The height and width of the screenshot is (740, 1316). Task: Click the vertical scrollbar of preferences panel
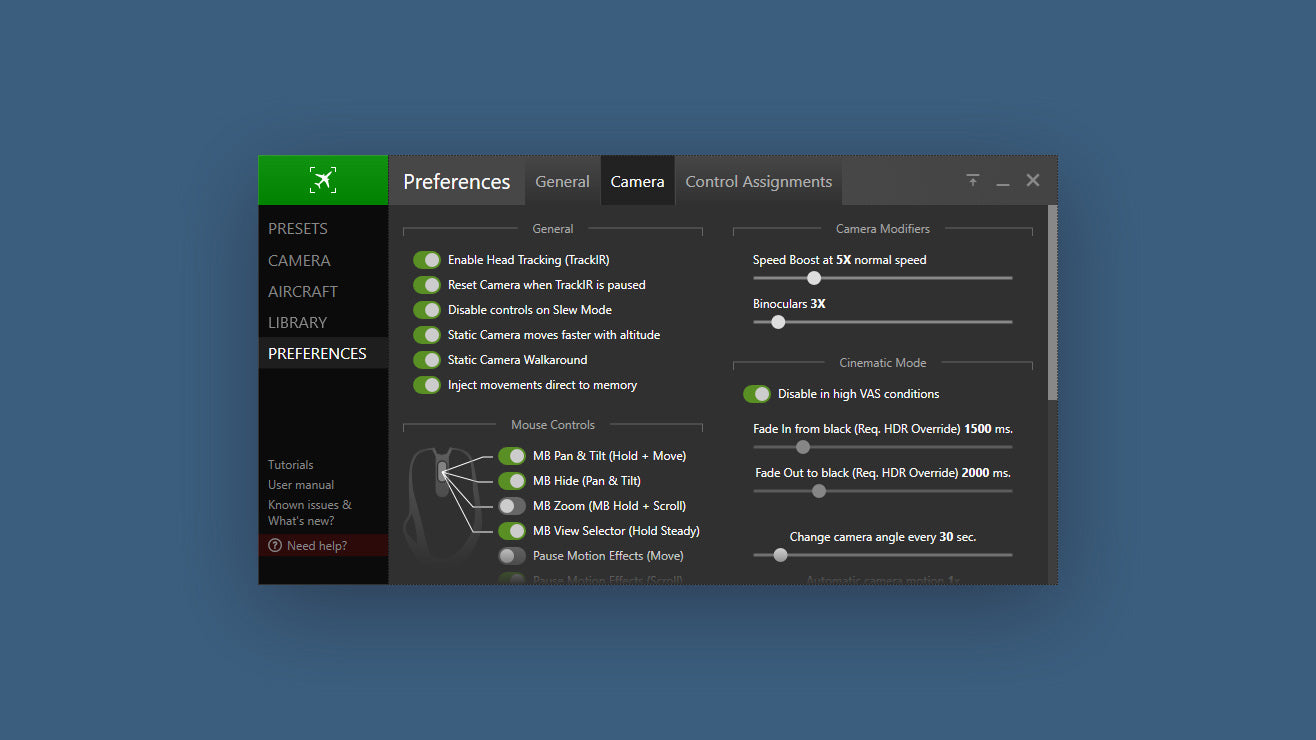(1052, 300)
